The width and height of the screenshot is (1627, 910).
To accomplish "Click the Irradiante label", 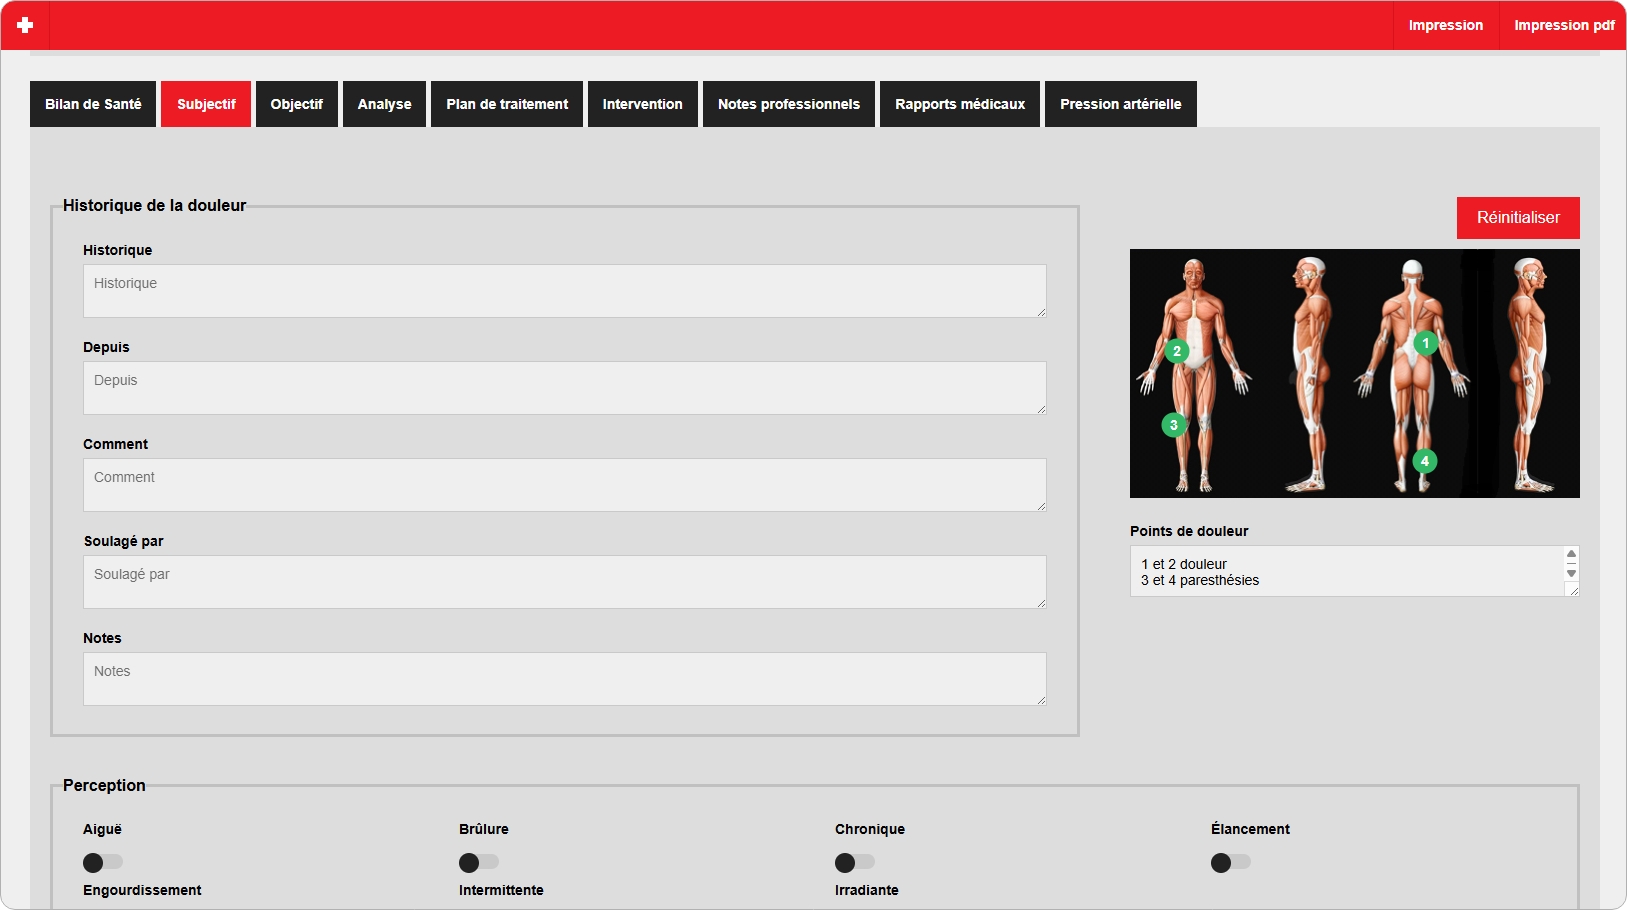I will 867,890.
